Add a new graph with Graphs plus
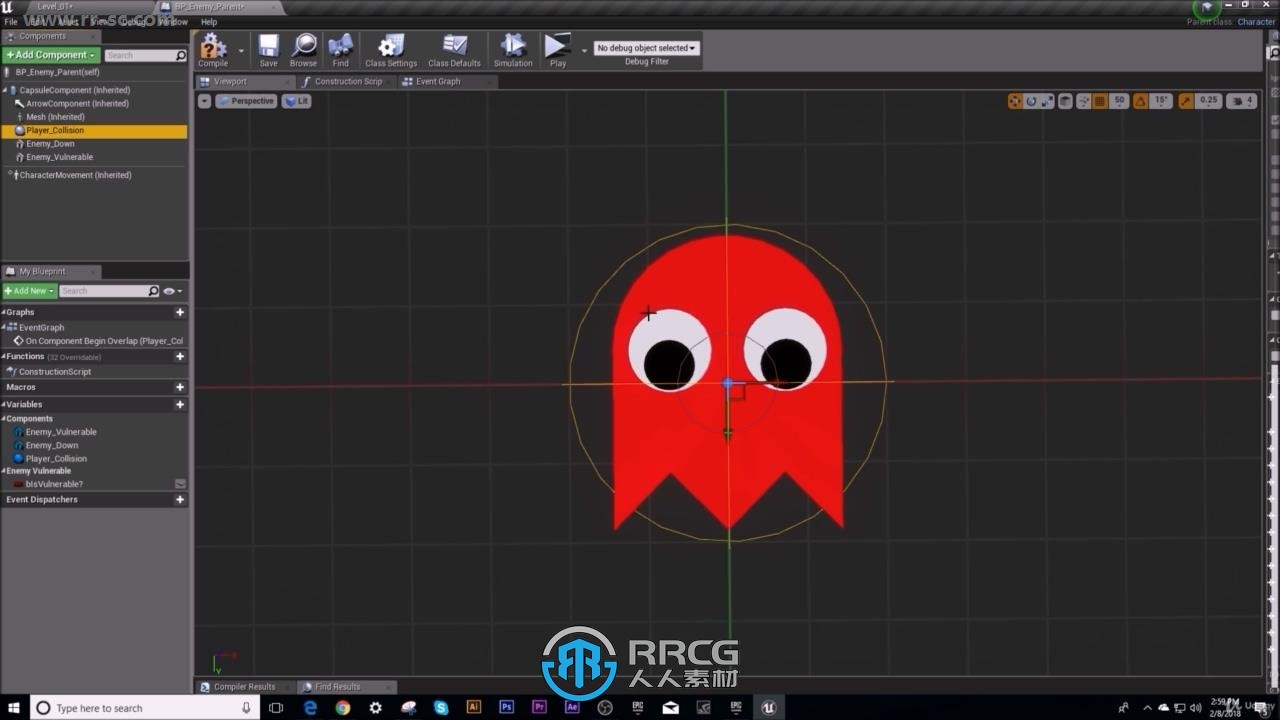This screenshot has width=1280, height=720. coord(180,312)
